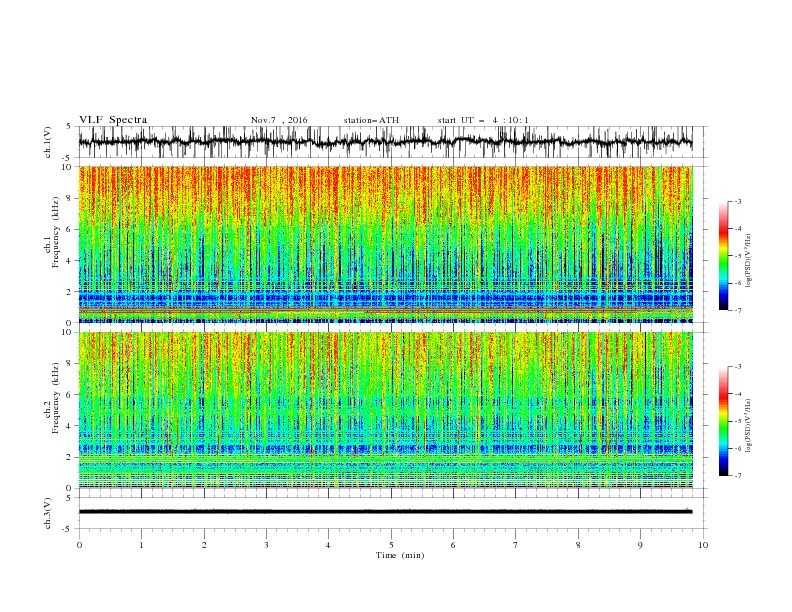
Task: Click the "-7" tick on ch.2 color bar
Action: [x=738, y=476]
